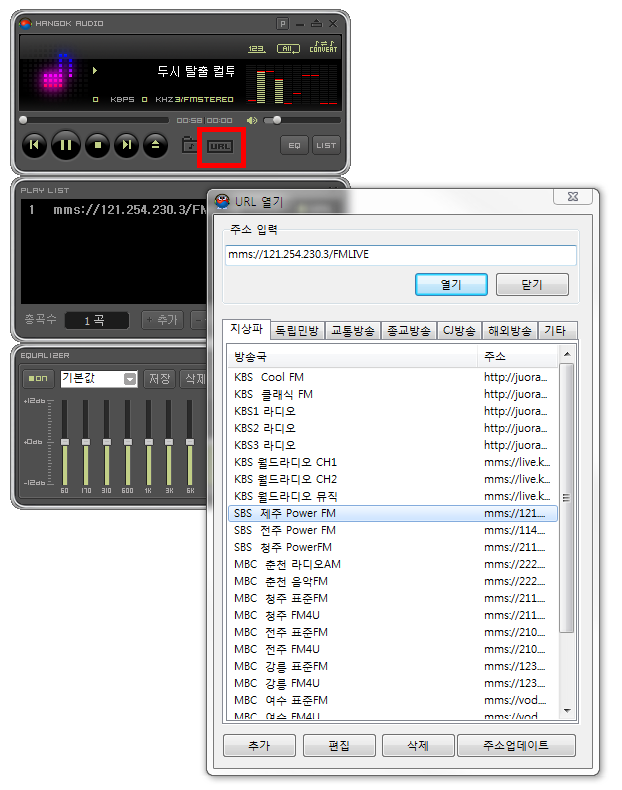Click the eject button in the player
This screenshot has width=622, height=790.
click(x=156, y=145)
